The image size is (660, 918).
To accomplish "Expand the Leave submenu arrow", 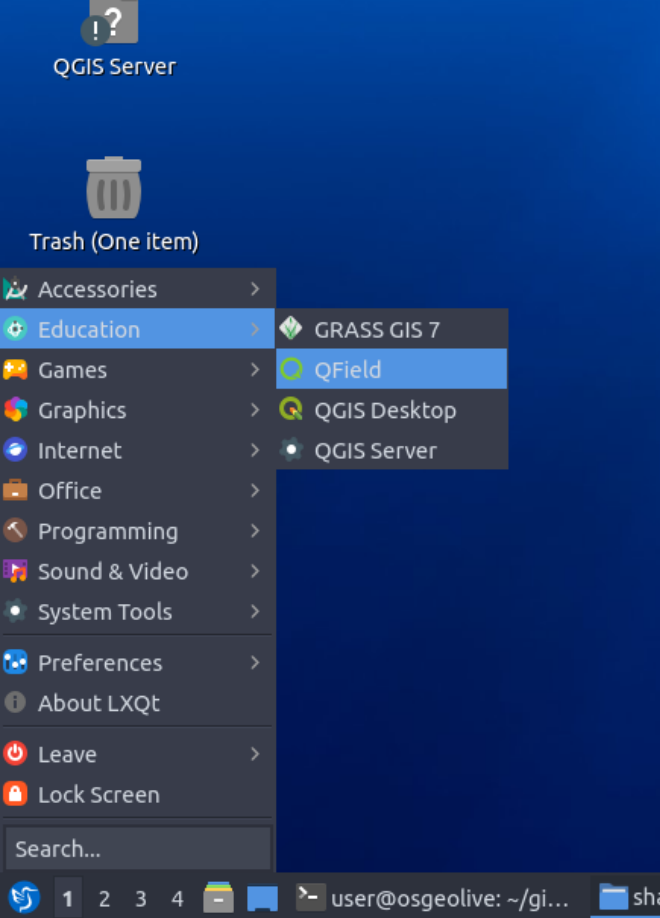I will pyautogui.click(x=255, y=753).
